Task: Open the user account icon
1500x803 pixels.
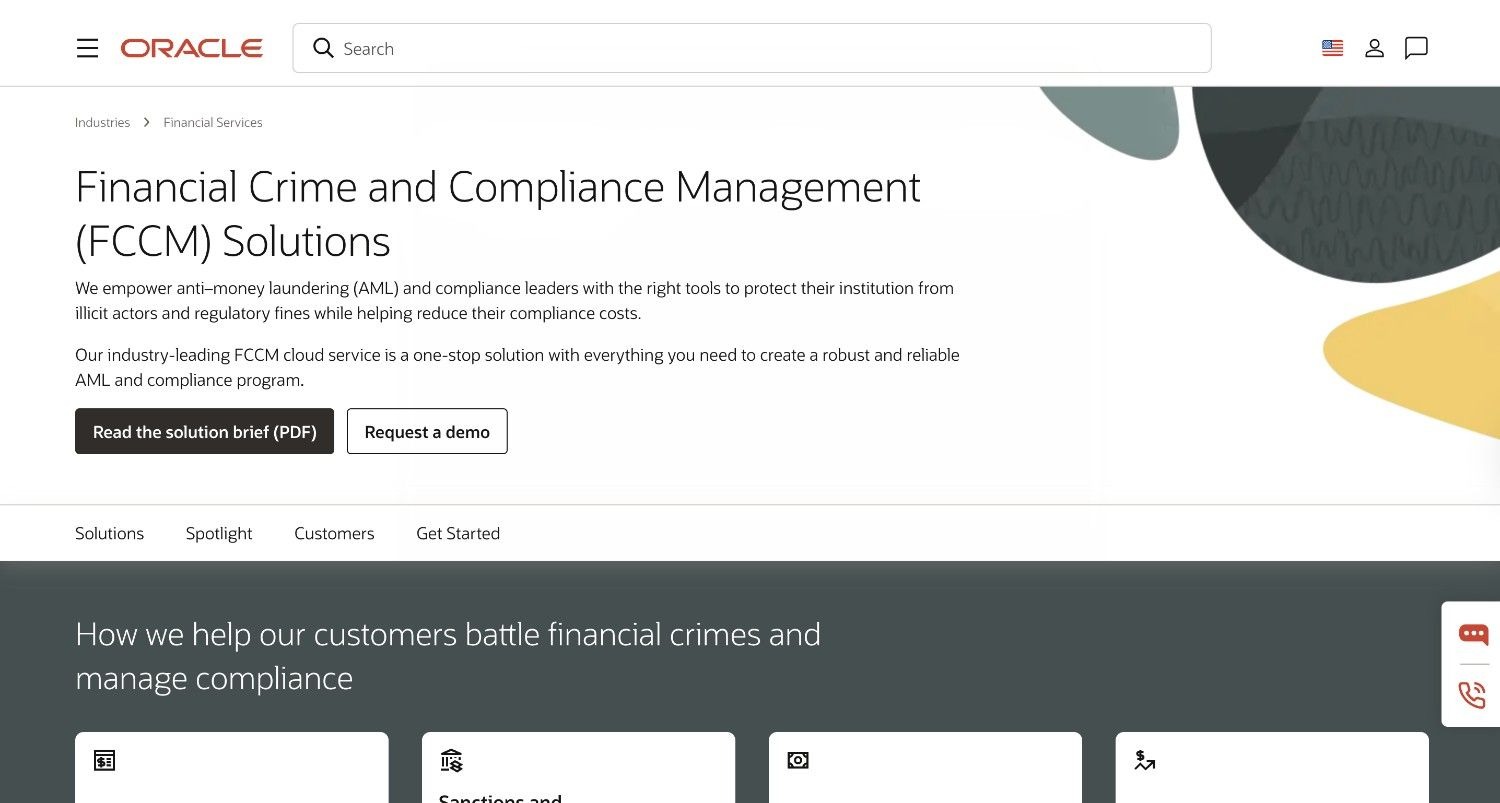Action: (1374, 48)
